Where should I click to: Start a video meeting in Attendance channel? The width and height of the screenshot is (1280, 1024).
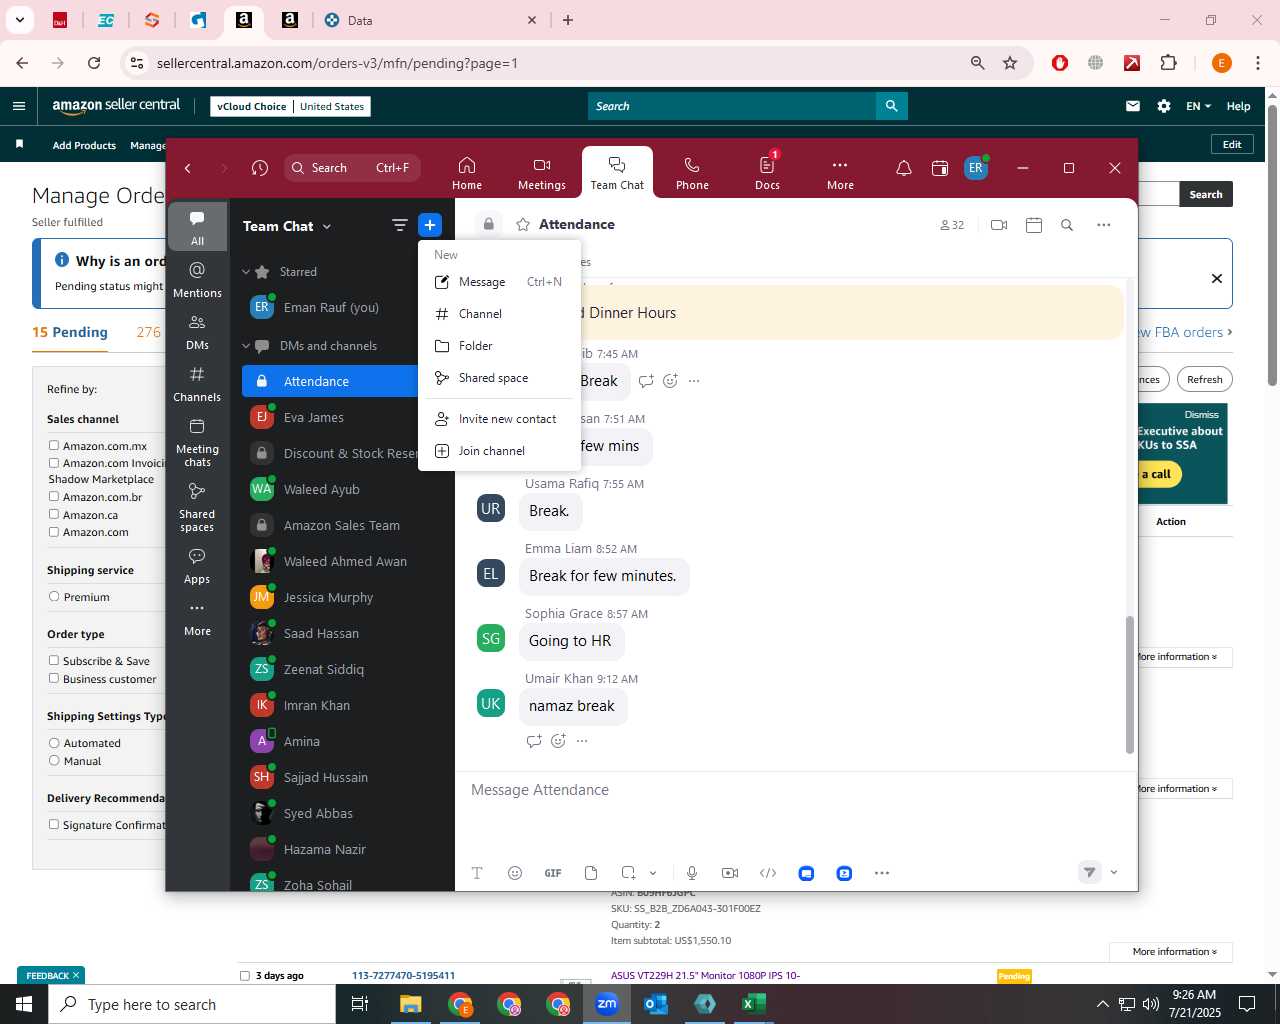click(998, 225)
